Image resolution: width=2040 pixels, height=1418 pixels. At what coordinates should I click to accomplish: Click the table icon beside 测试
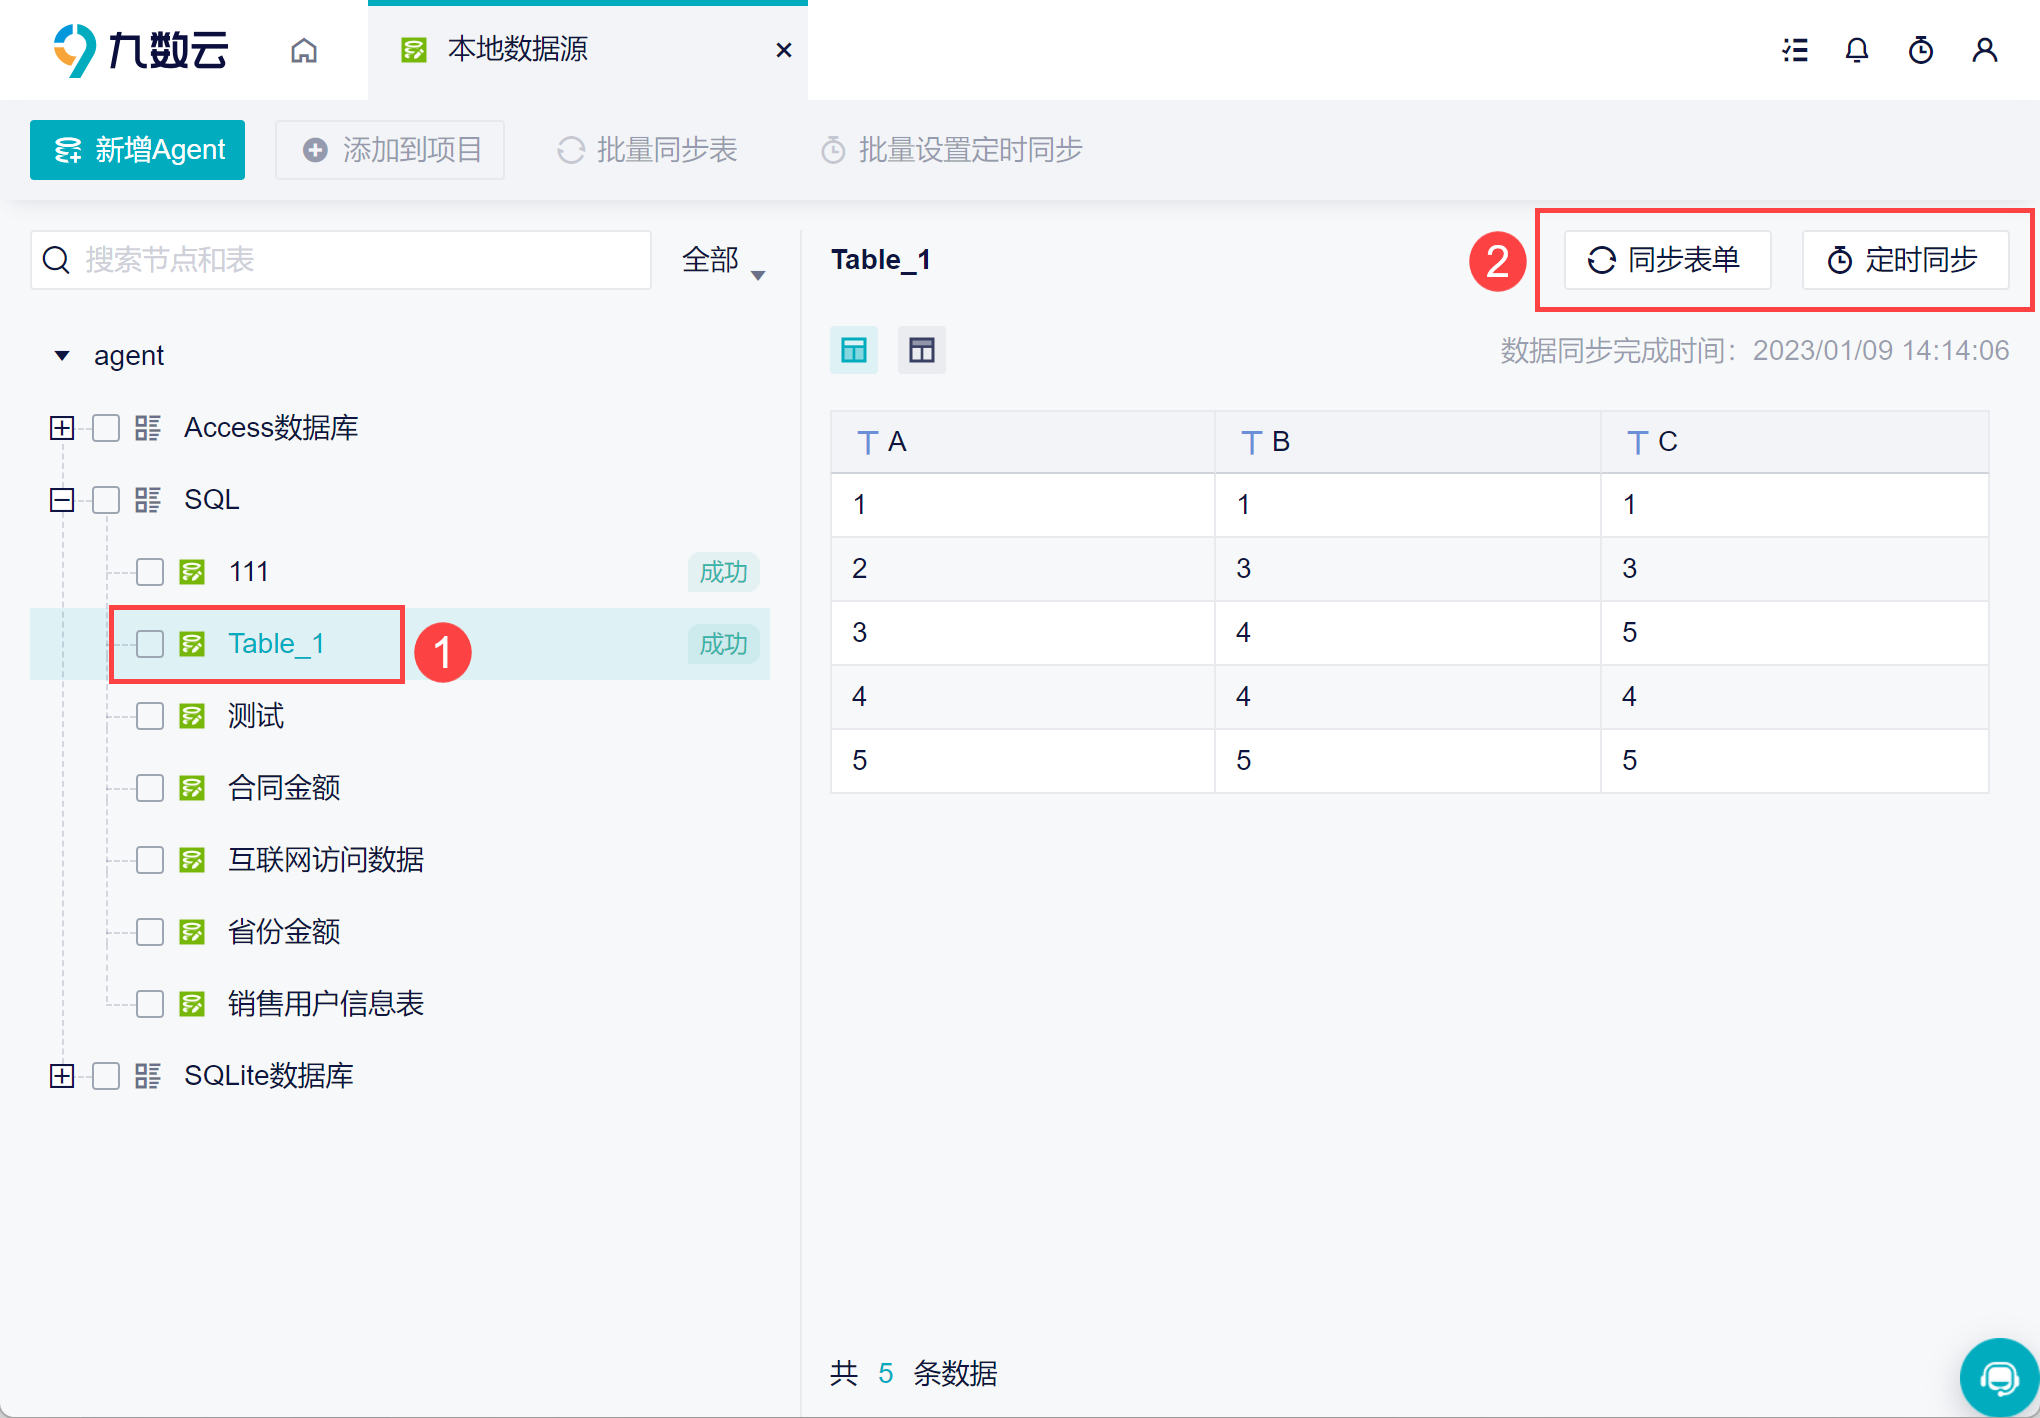click(192, 716)
